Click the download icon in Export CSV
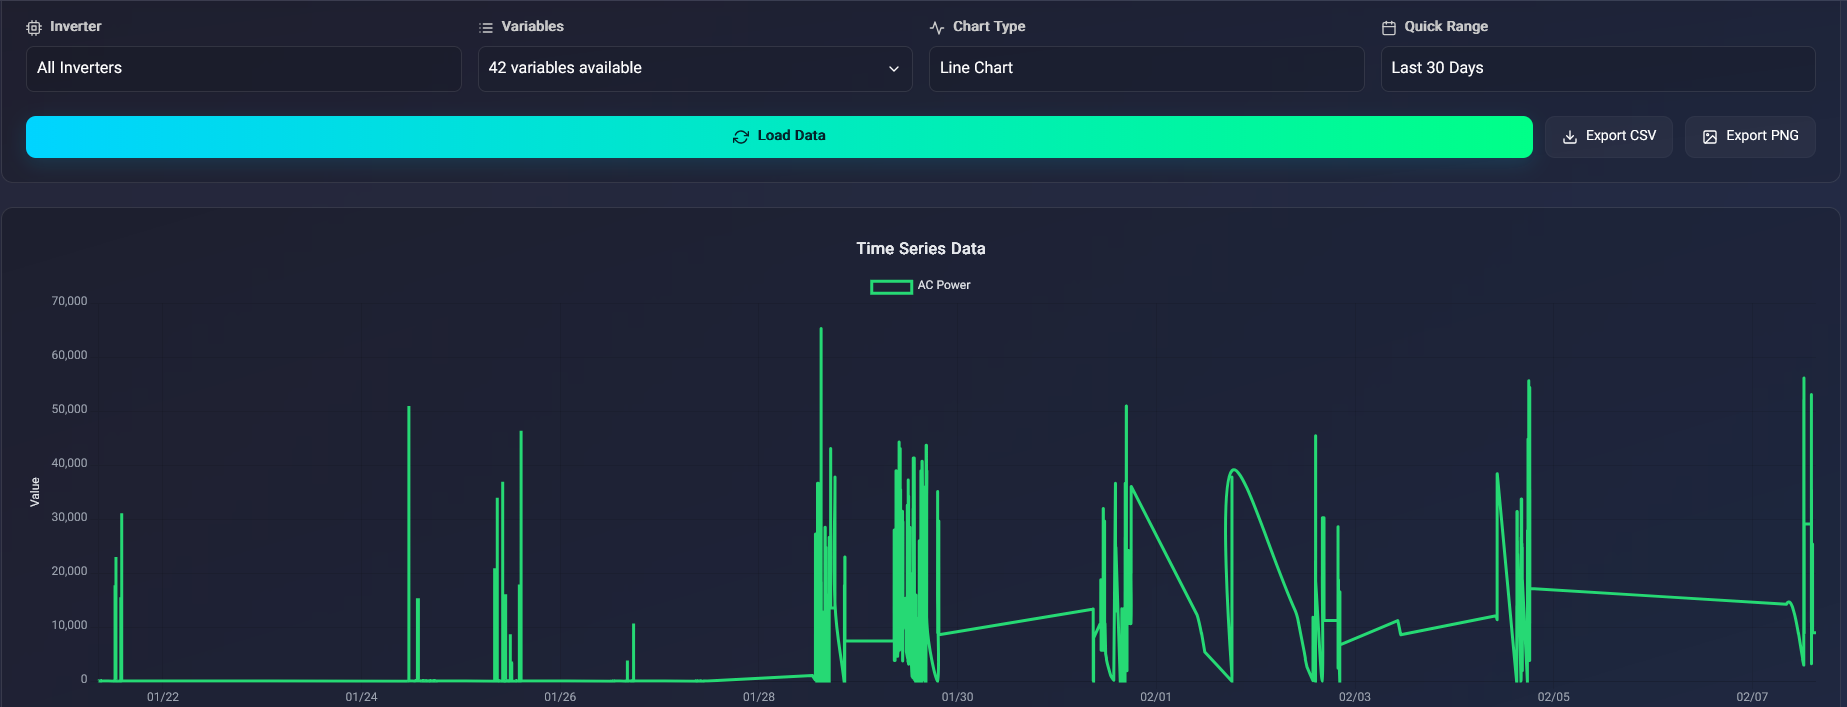The width and height of the screenshot is (1847, 707). coord(1570,137)
